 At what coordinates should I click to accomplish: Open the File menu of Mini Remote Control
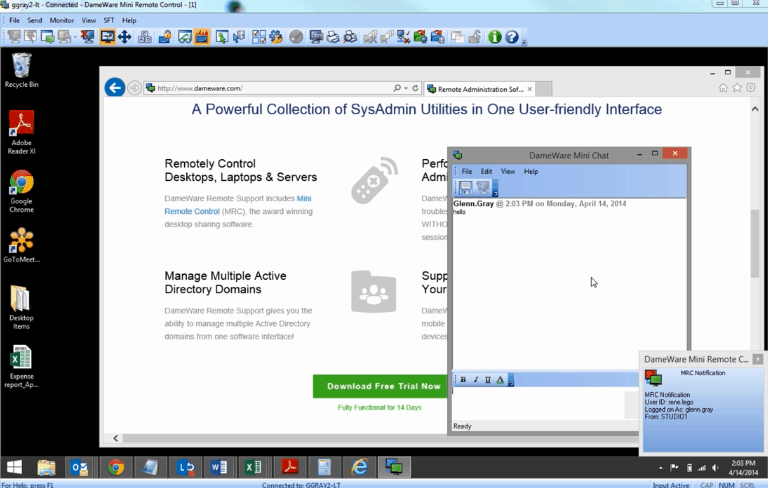(14, 21)
